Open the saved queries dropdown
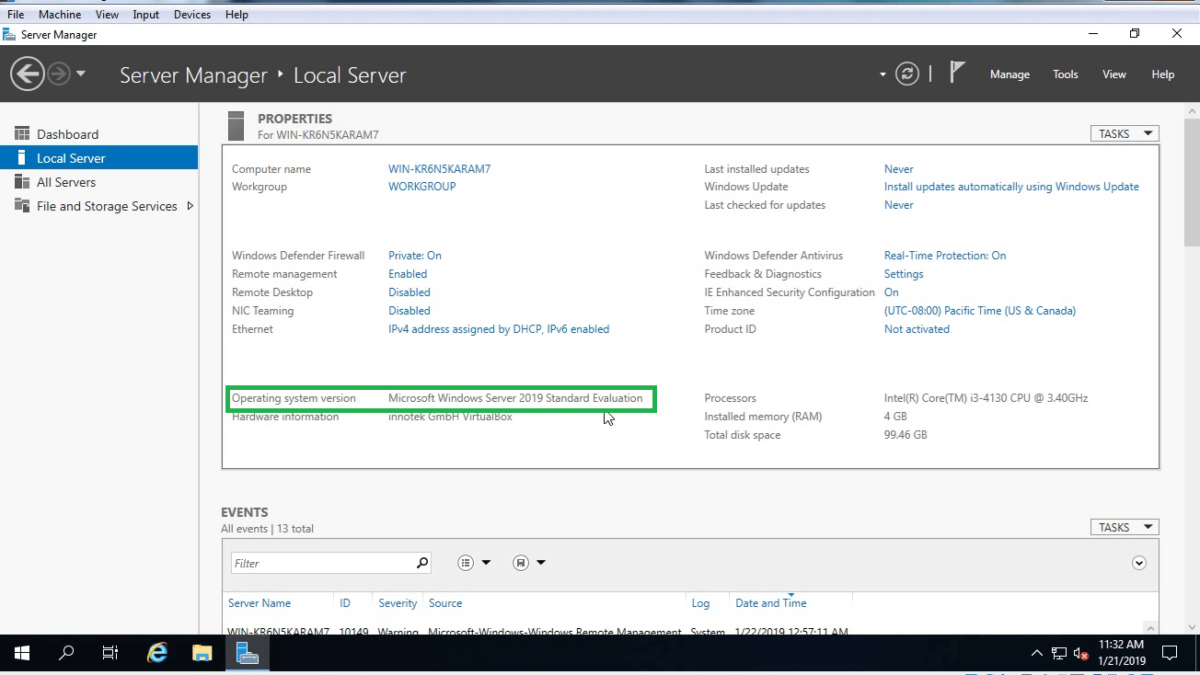Image resolution: width=1200 pixels, height=675 pixels. tap(529, 563)
